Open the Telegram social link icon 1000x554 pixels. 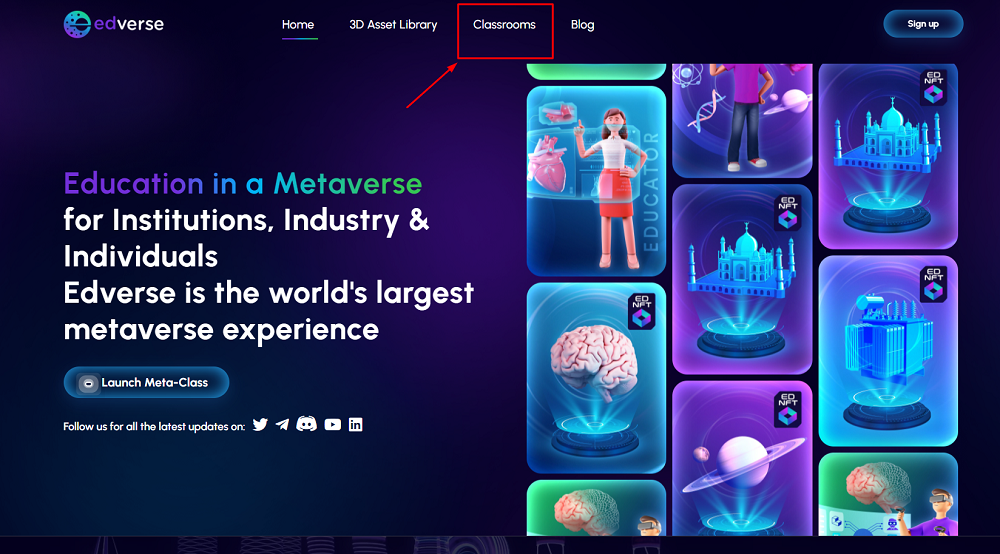tap(283, 425)
